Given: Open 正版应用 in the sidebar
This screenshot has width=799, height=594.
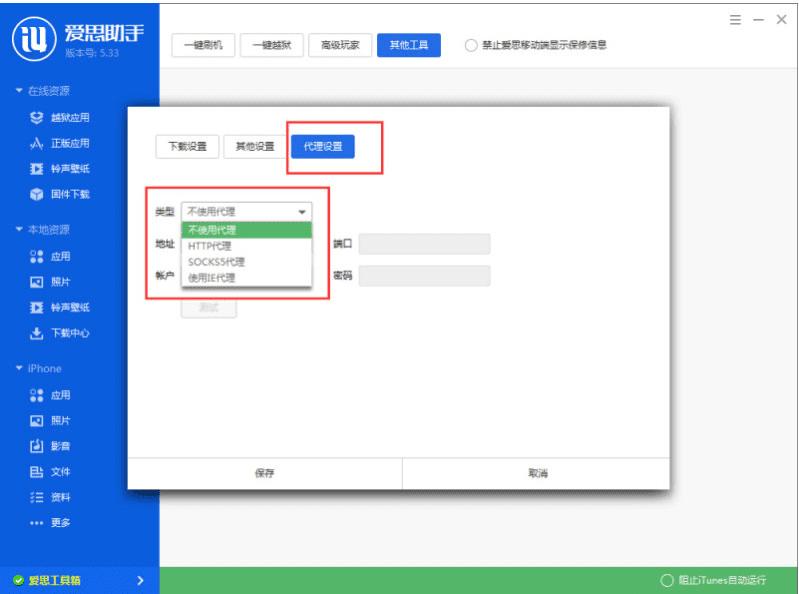Looking at the screenshot, I should [x=60, y=143].
